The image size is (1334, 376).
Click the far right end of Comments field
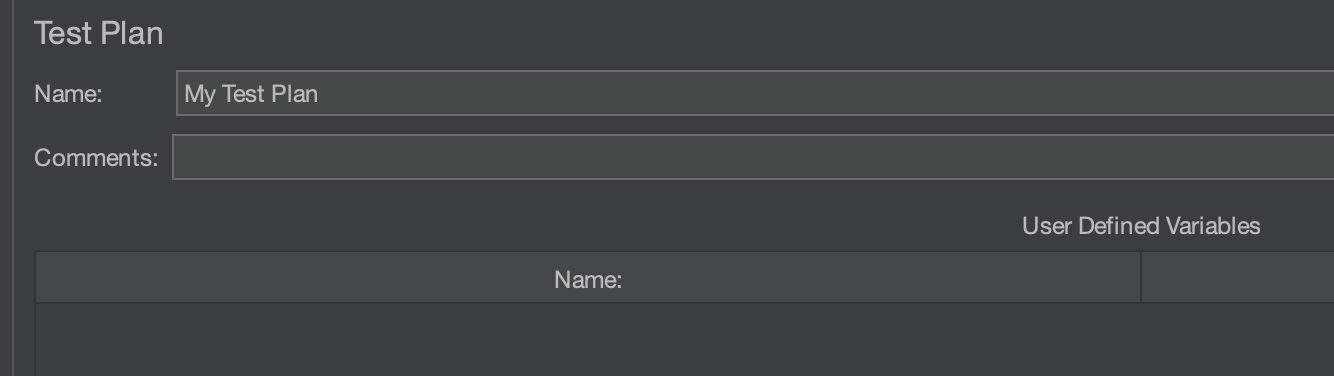[1322, 157]
